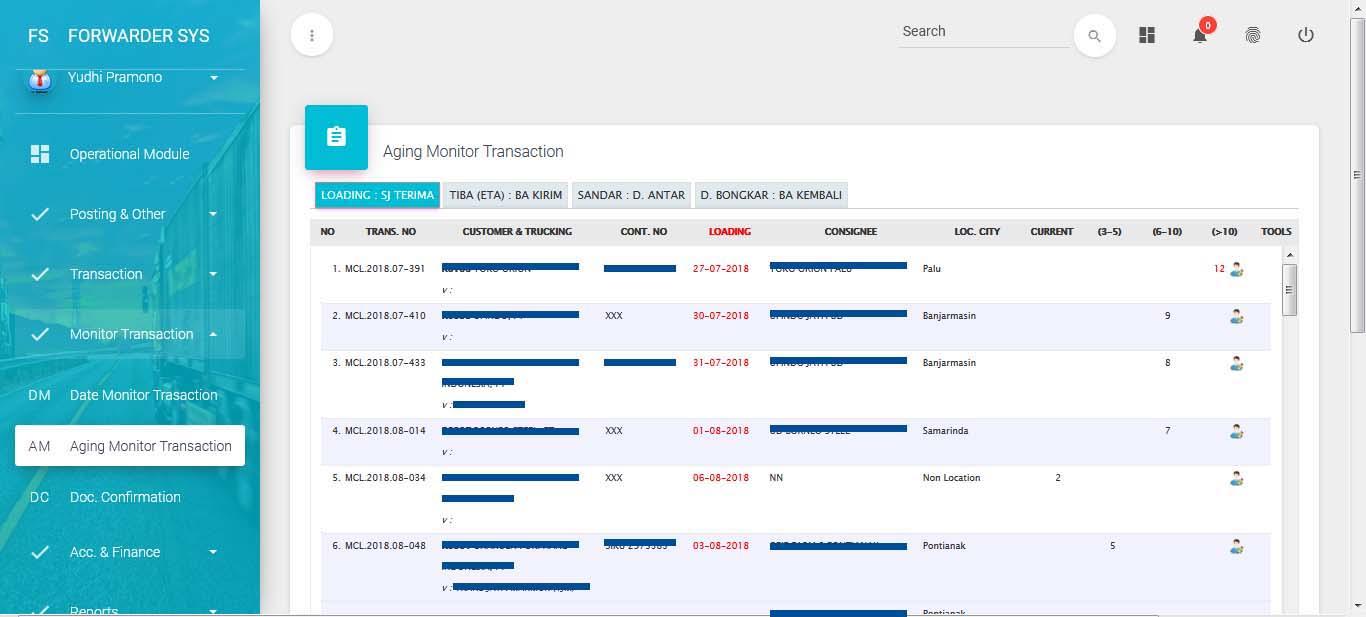The image size is (1366, 617).
Task: Click user tool icon for MCL.2018.08-014
Action: point(1237,431)
